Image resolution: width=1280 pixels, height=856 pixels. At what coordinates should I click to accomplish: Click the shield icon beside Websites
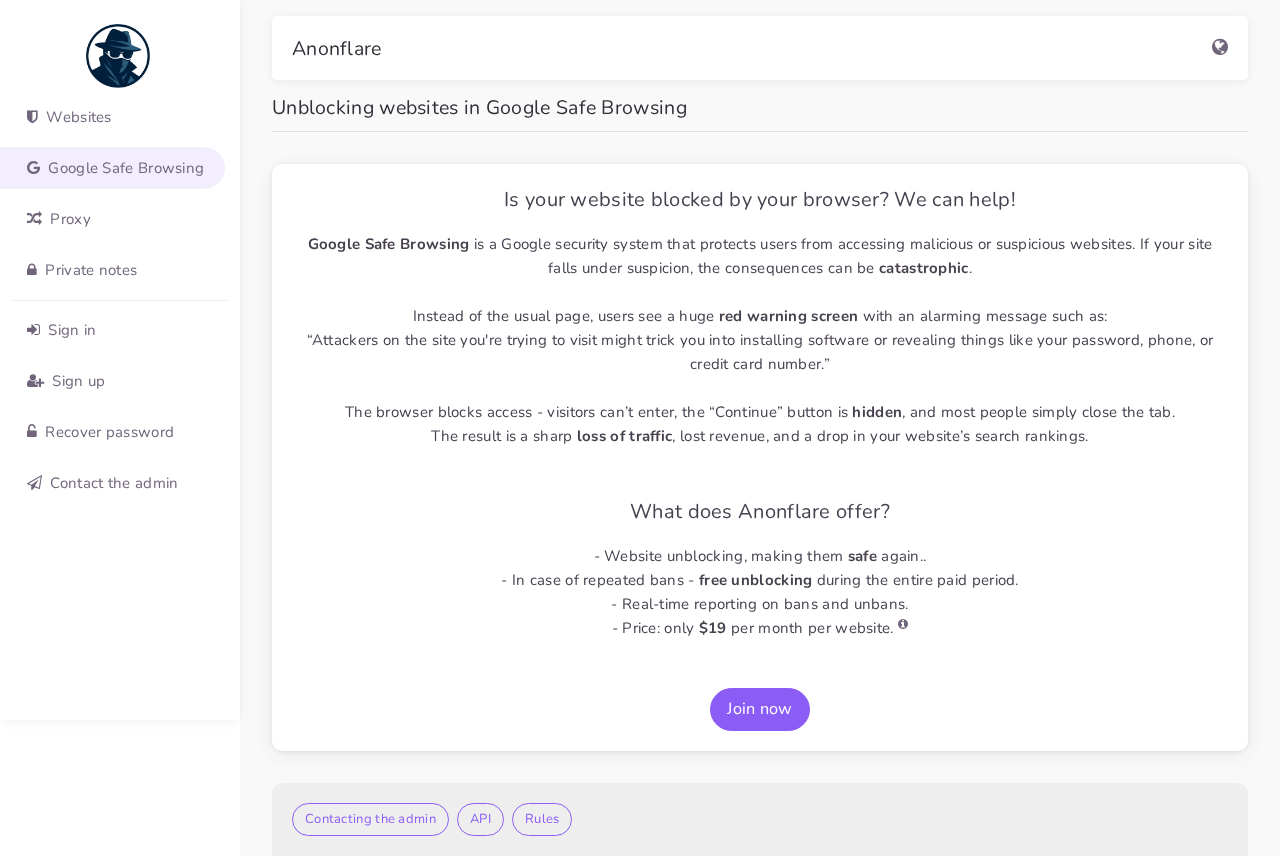[33, 117]
